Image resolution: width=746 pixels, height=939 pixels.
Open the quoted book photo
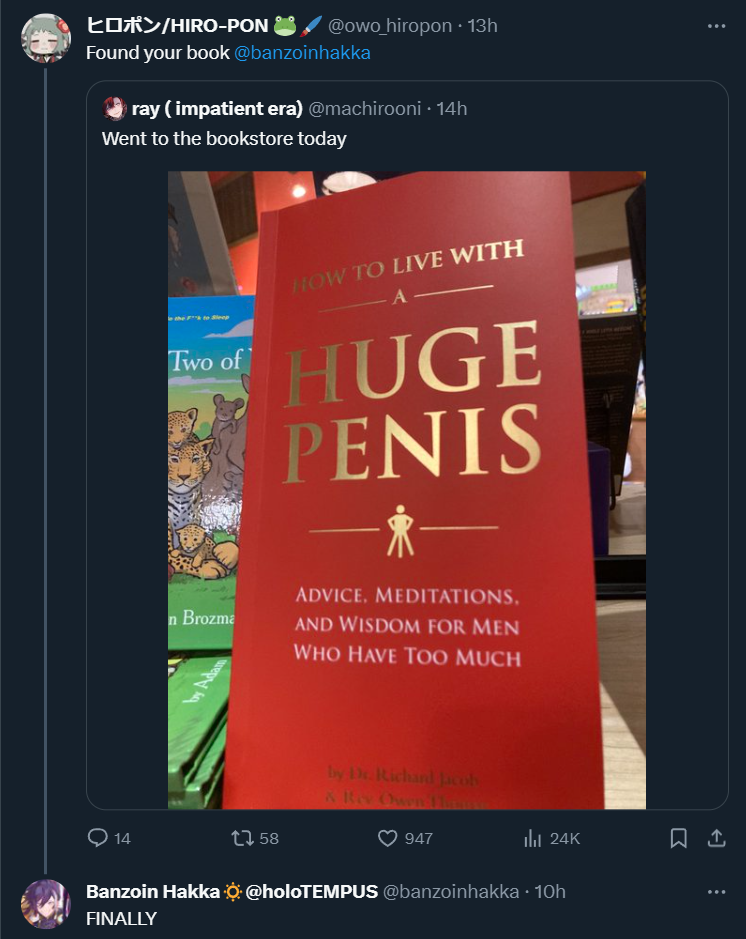coord(406,490)
